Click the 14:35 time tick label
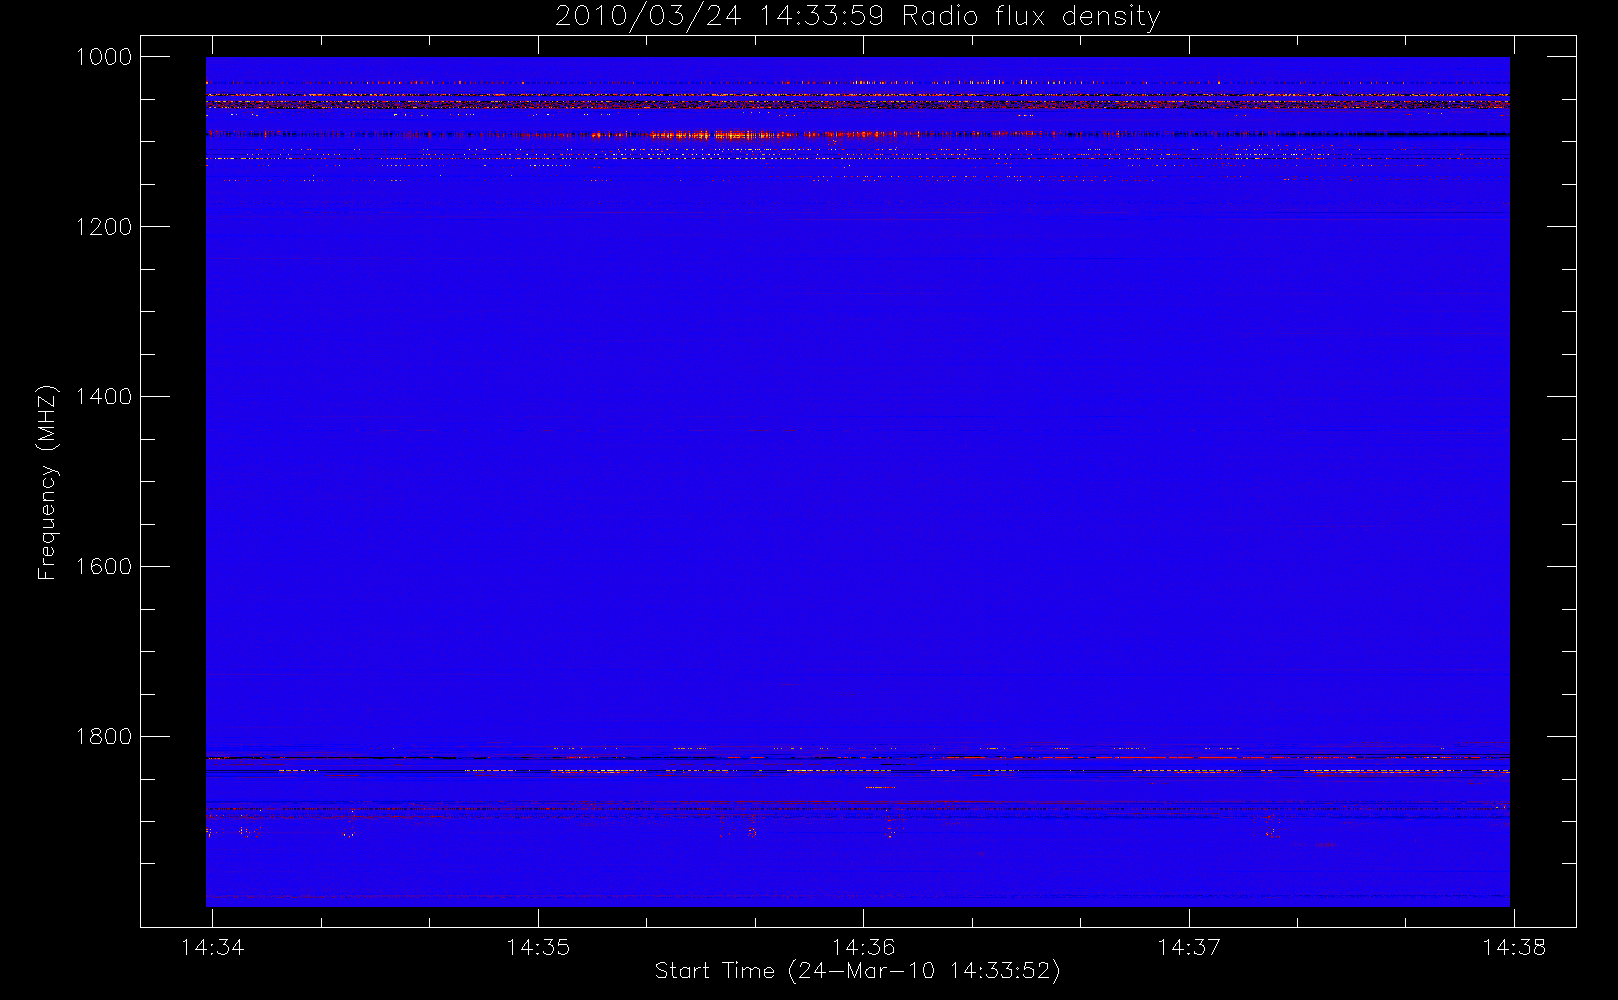This screenshot has width=1618, height=1000. (538, 947)
